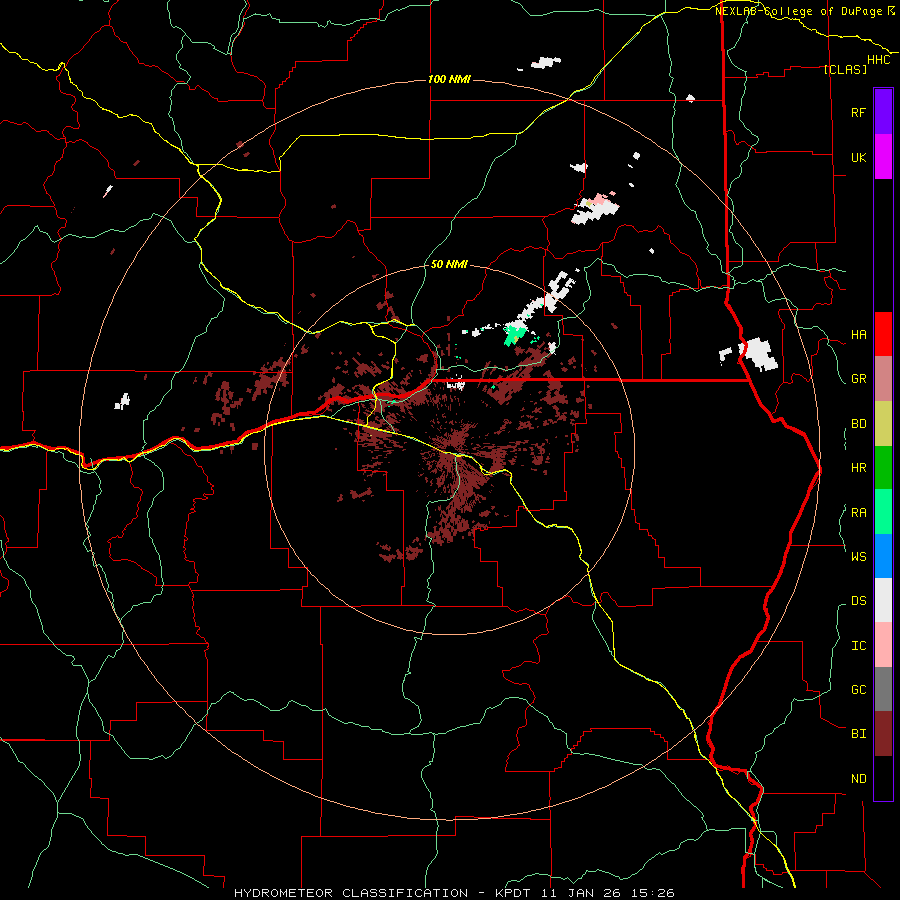
Task: Click the HR green legend color block
Action: tap(883, 468)
